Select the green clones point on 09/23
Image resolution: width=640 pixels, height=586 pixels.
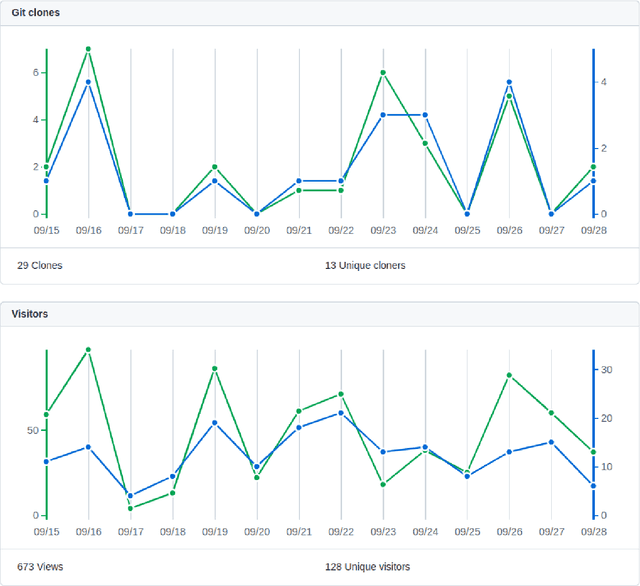tap(383, 73)
